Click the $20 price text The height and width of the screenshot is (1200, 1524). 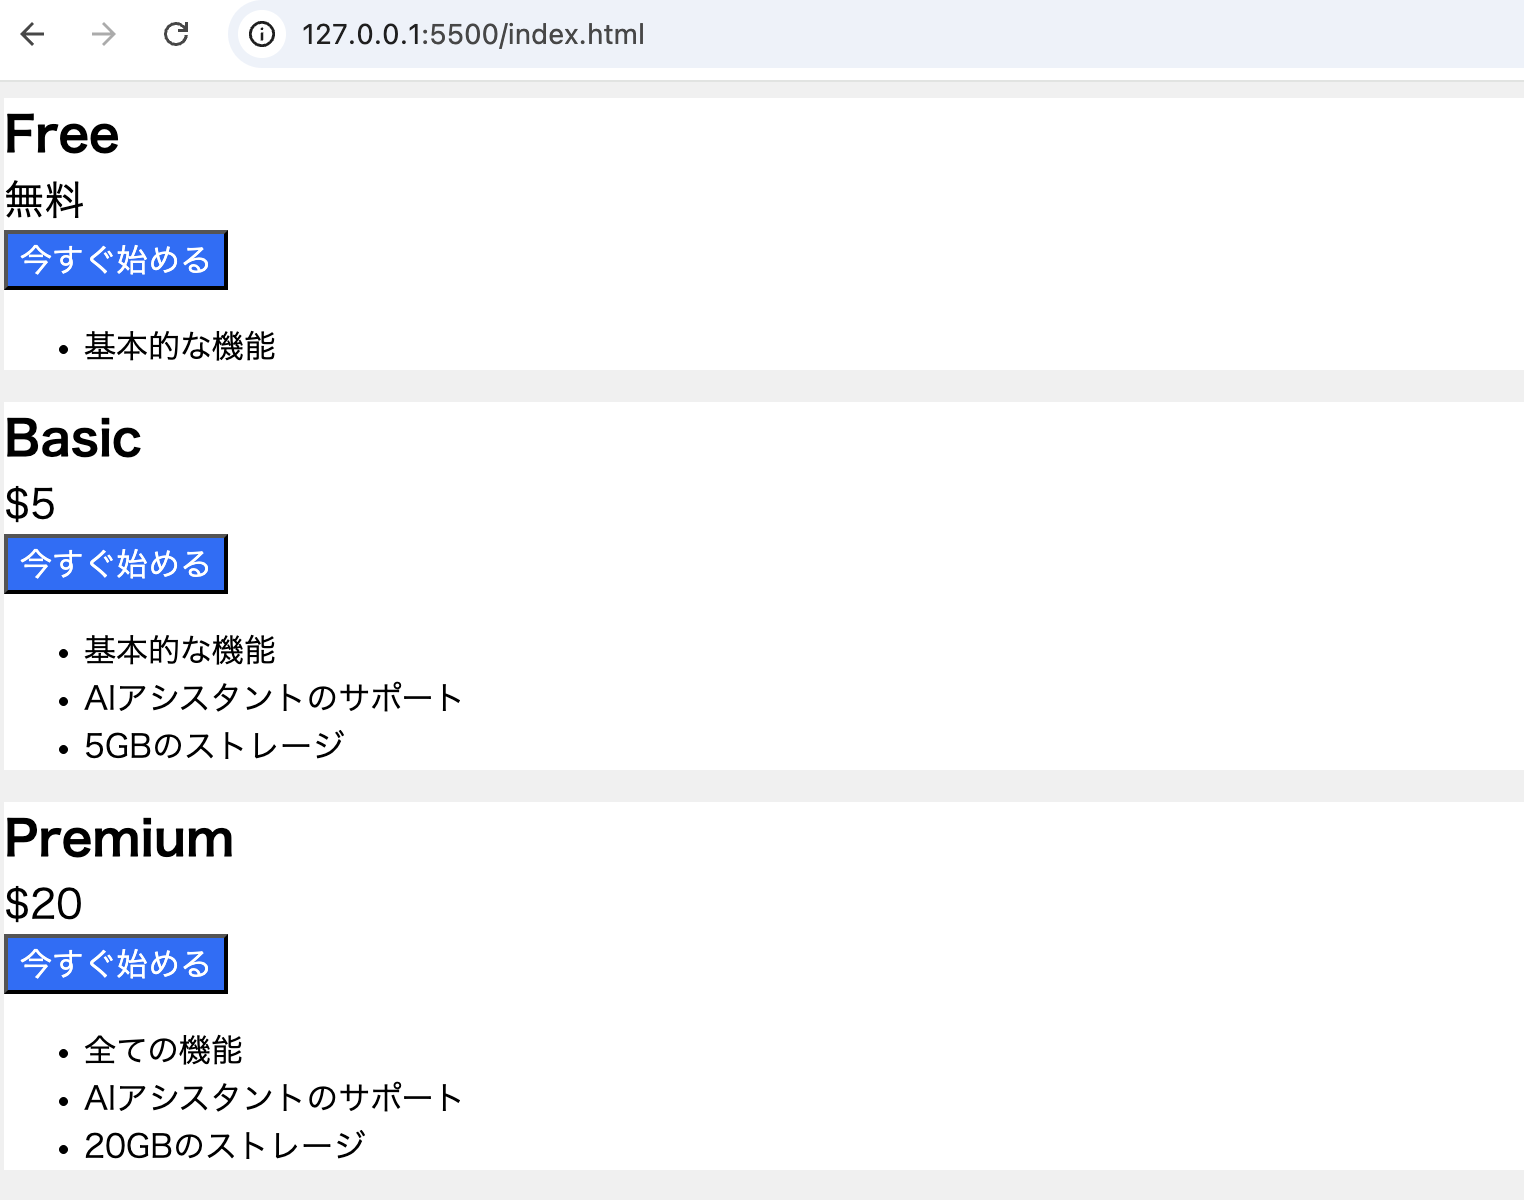click(43, 904)
